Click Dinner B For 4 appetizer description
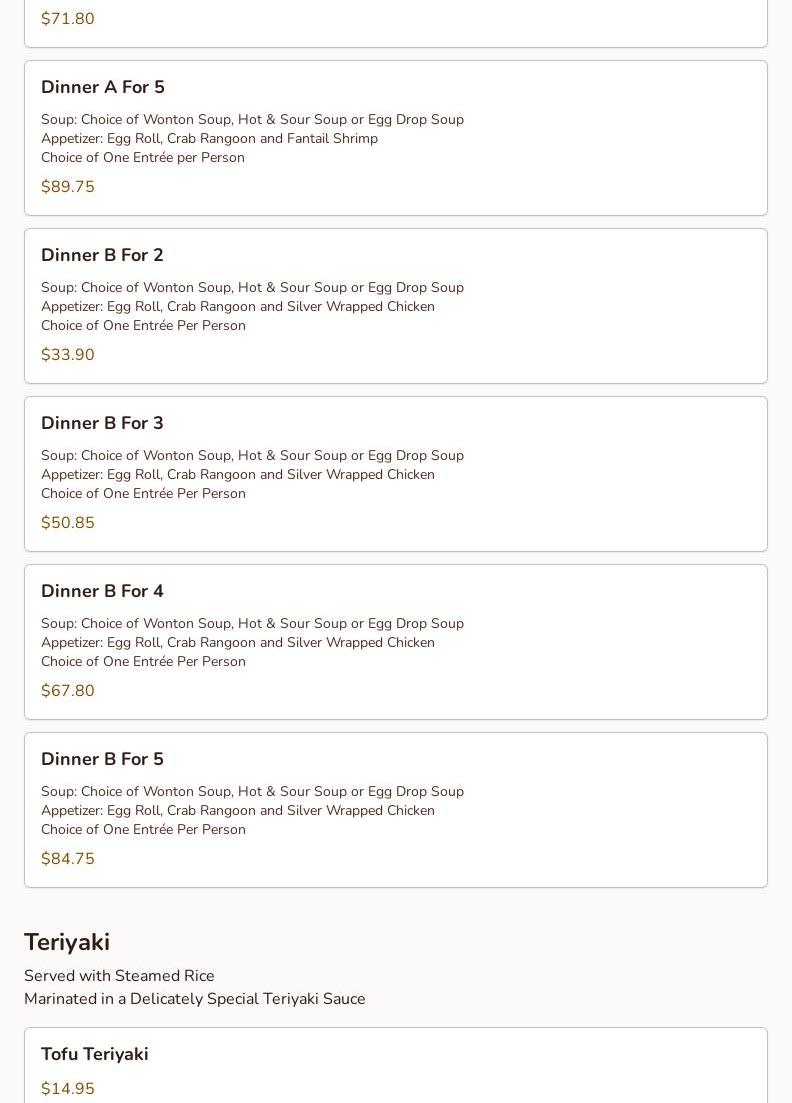Image resolution: width=792 pixels, height=1103 pixels. coord(238,643)
